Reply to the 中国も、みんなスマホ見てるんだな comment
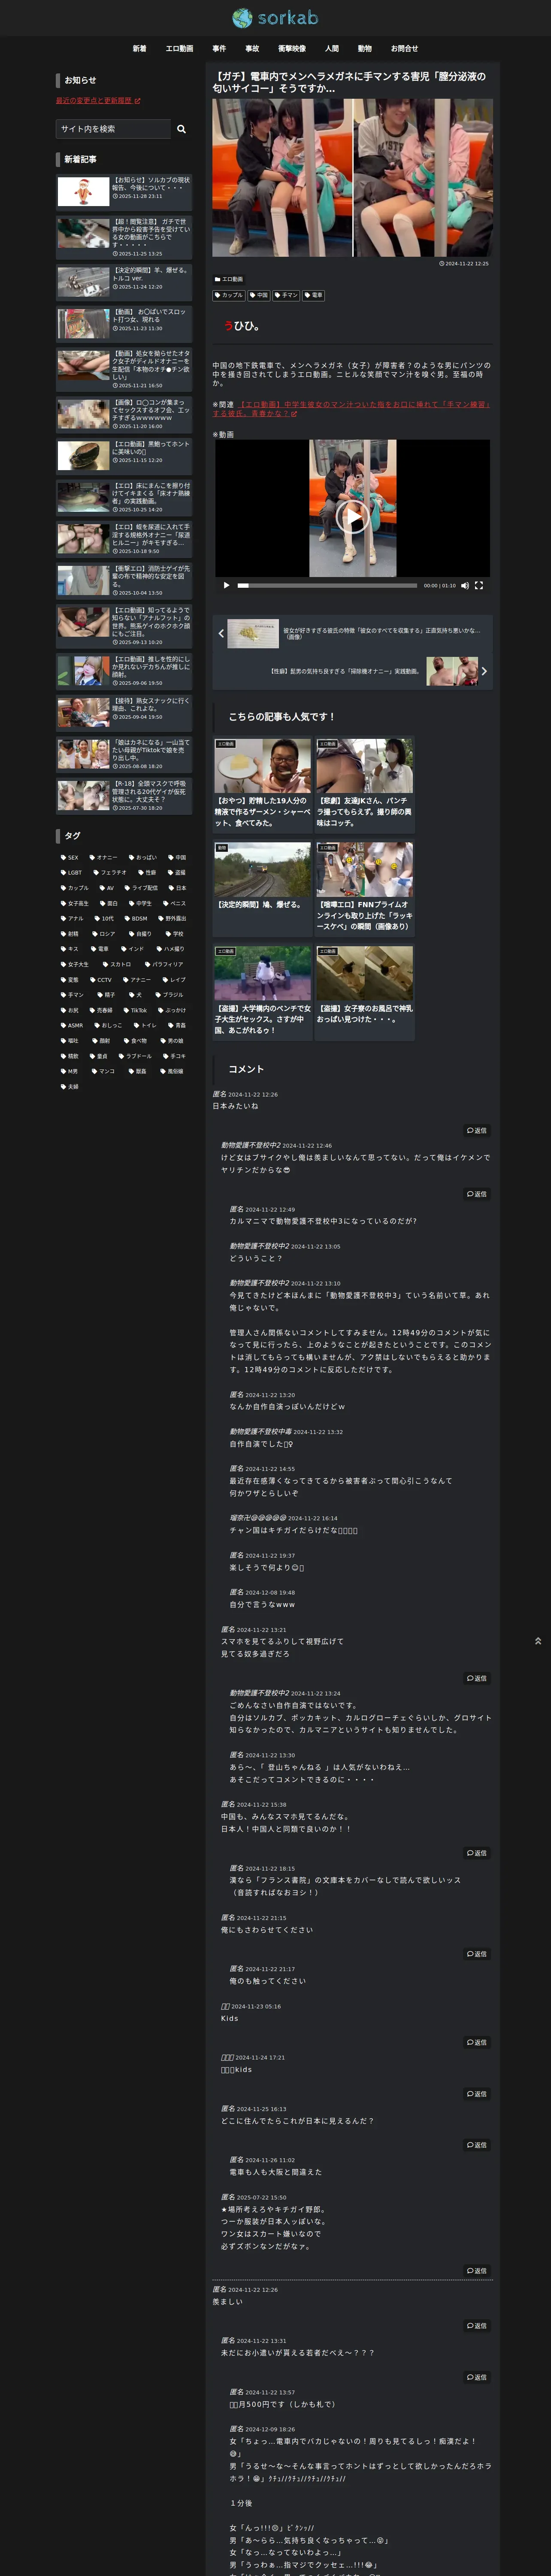551x2576 pixels. click(x=477, y=1853)
